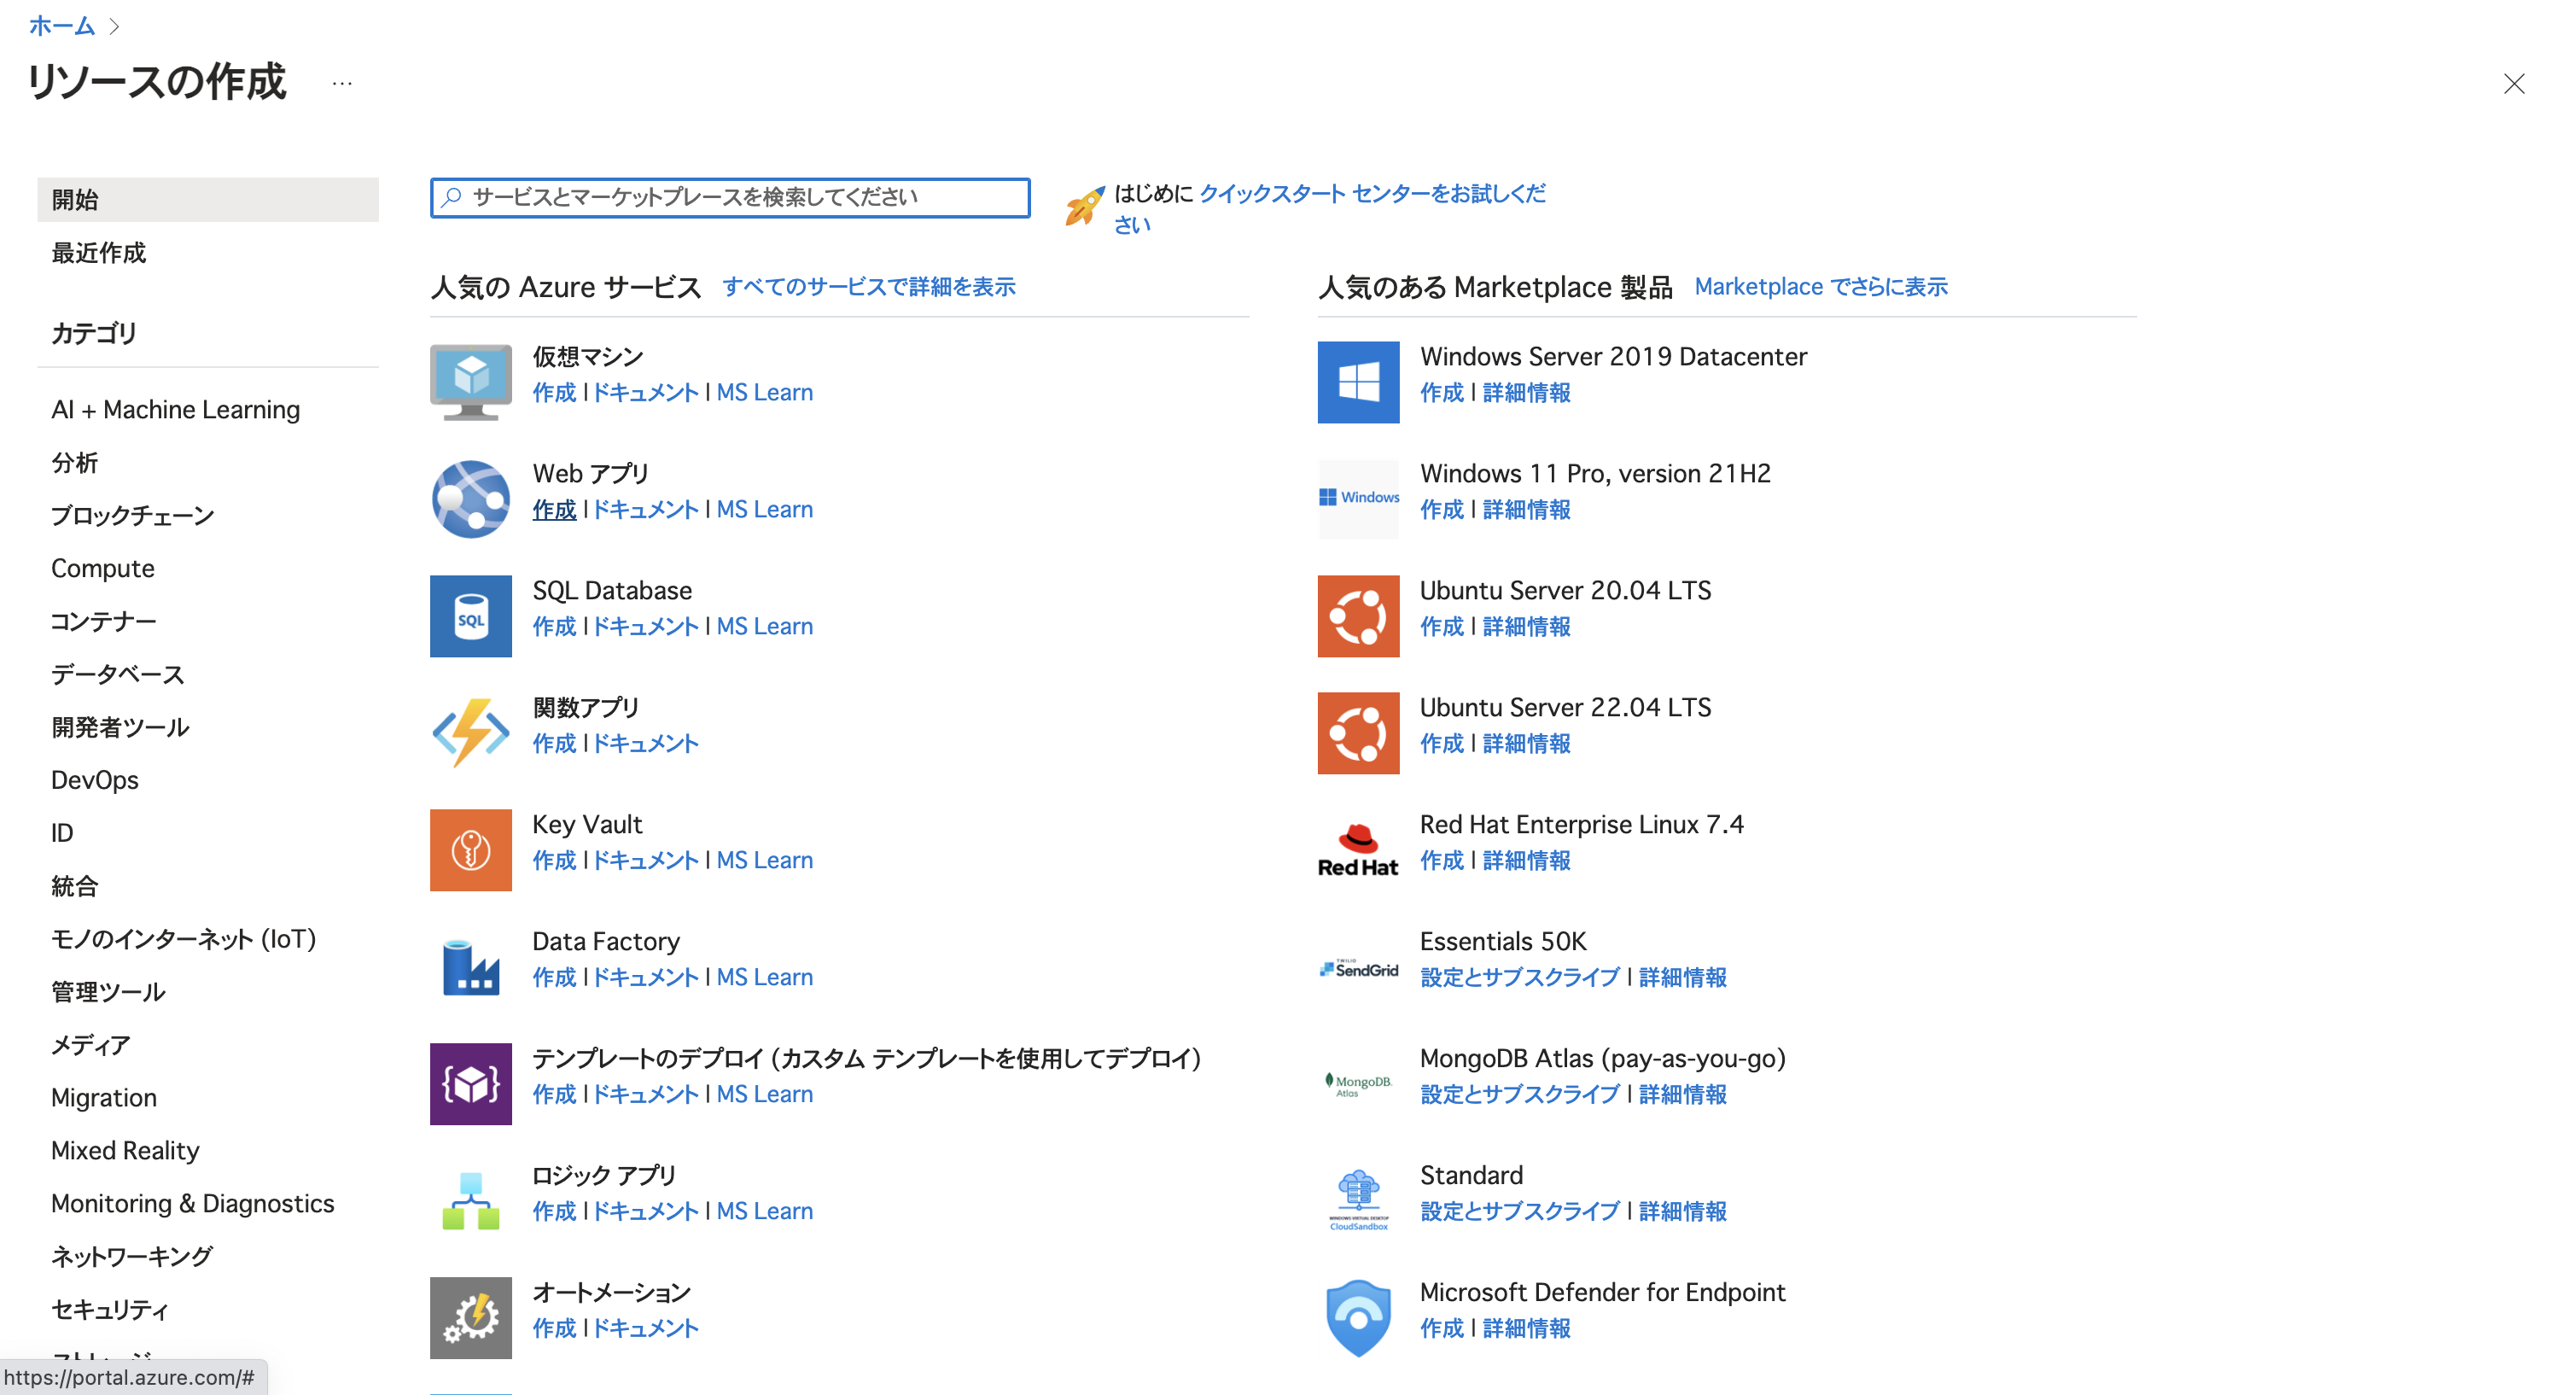This screenshot has width=2576, height=1395.
Task: Click the Ubuntu Server 20.04 LTS logo
Action: click(x=1357, y=615)
